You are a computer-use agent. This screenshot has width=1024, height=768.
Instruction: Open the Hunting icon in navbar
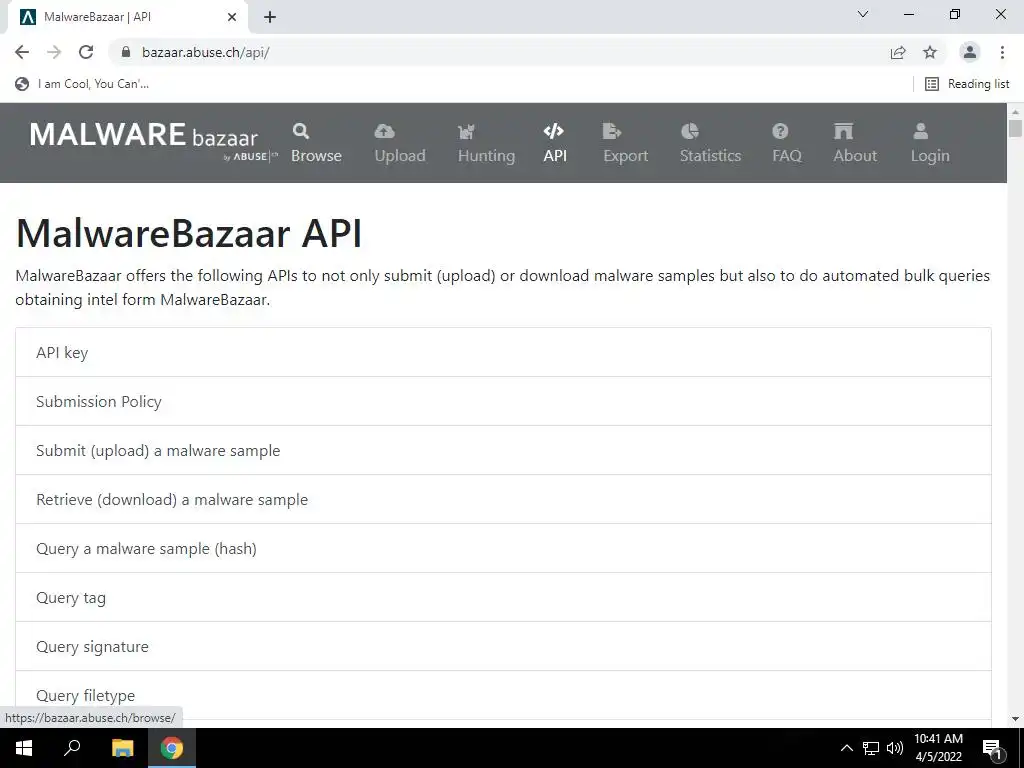[x=466, y=132]
